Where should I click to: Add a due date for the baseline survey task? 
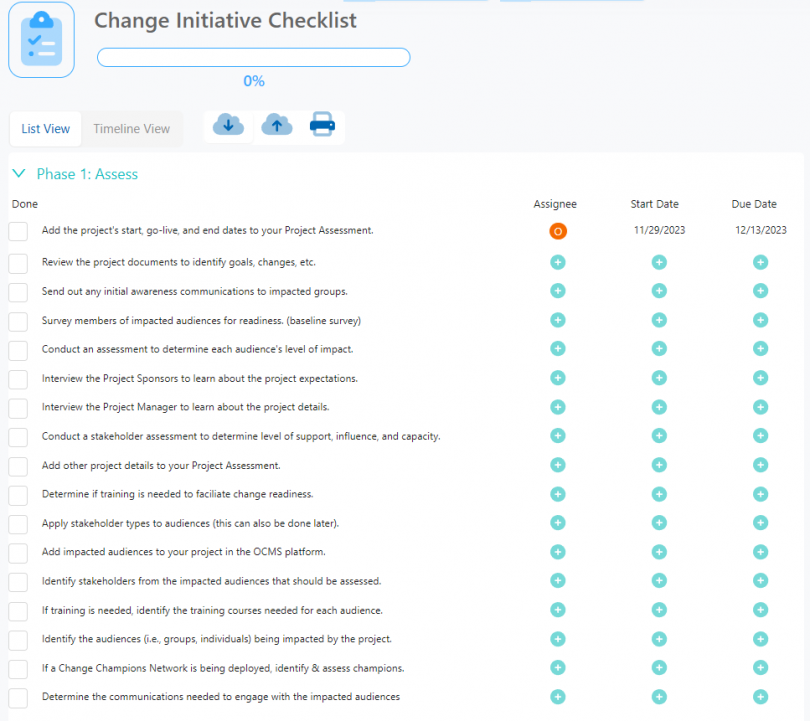pos(760,320)
